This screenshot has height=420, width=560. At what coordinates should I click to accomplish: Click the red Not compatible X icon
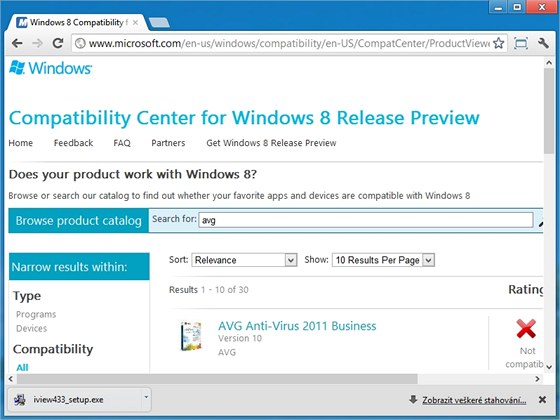[x=526, y=329]
